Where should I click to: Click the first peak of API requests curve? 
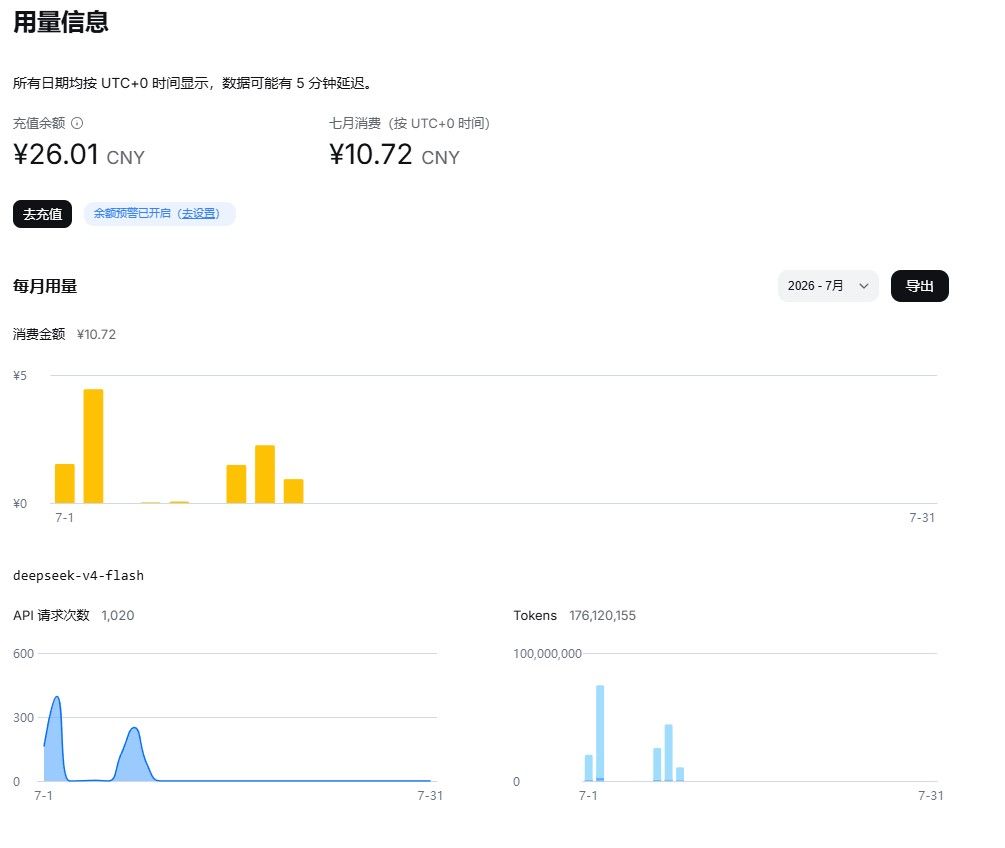(x=57, y=697)
